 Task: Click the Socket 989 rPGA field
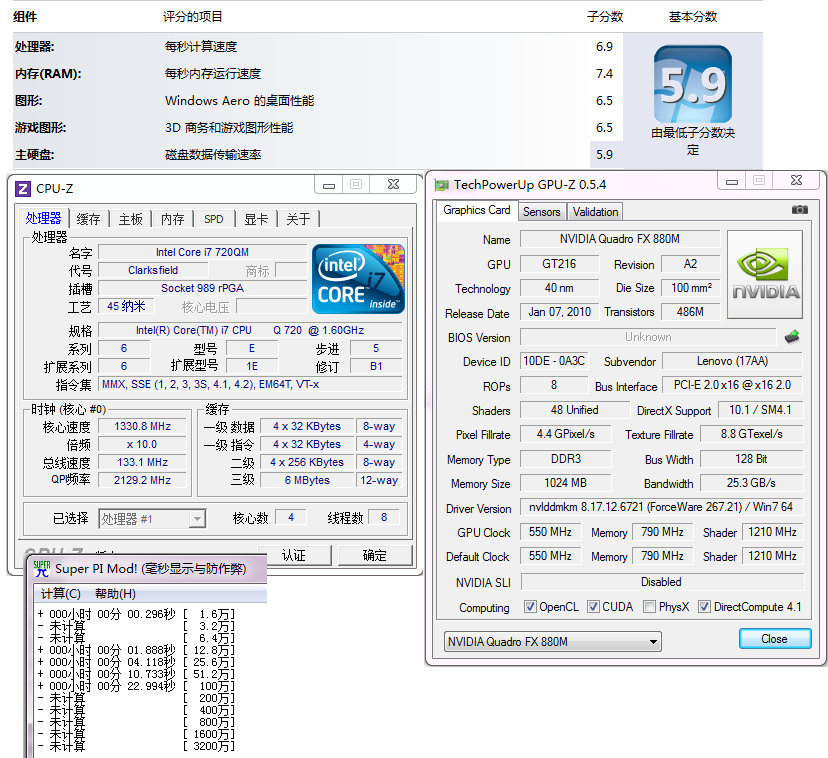[202, 288]
